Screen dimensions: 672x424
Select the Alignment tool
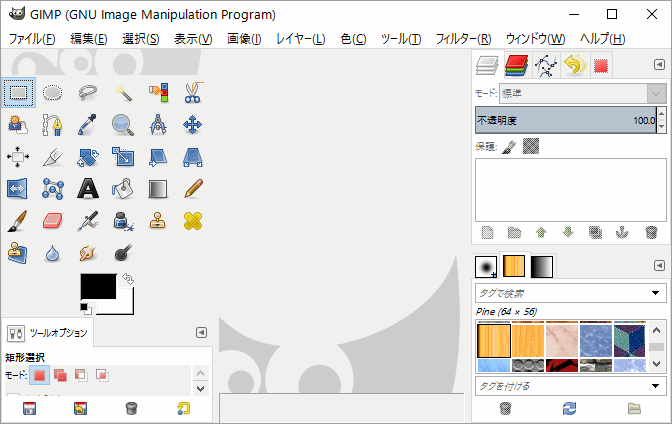pyautogui.click(x=18, y=157)
